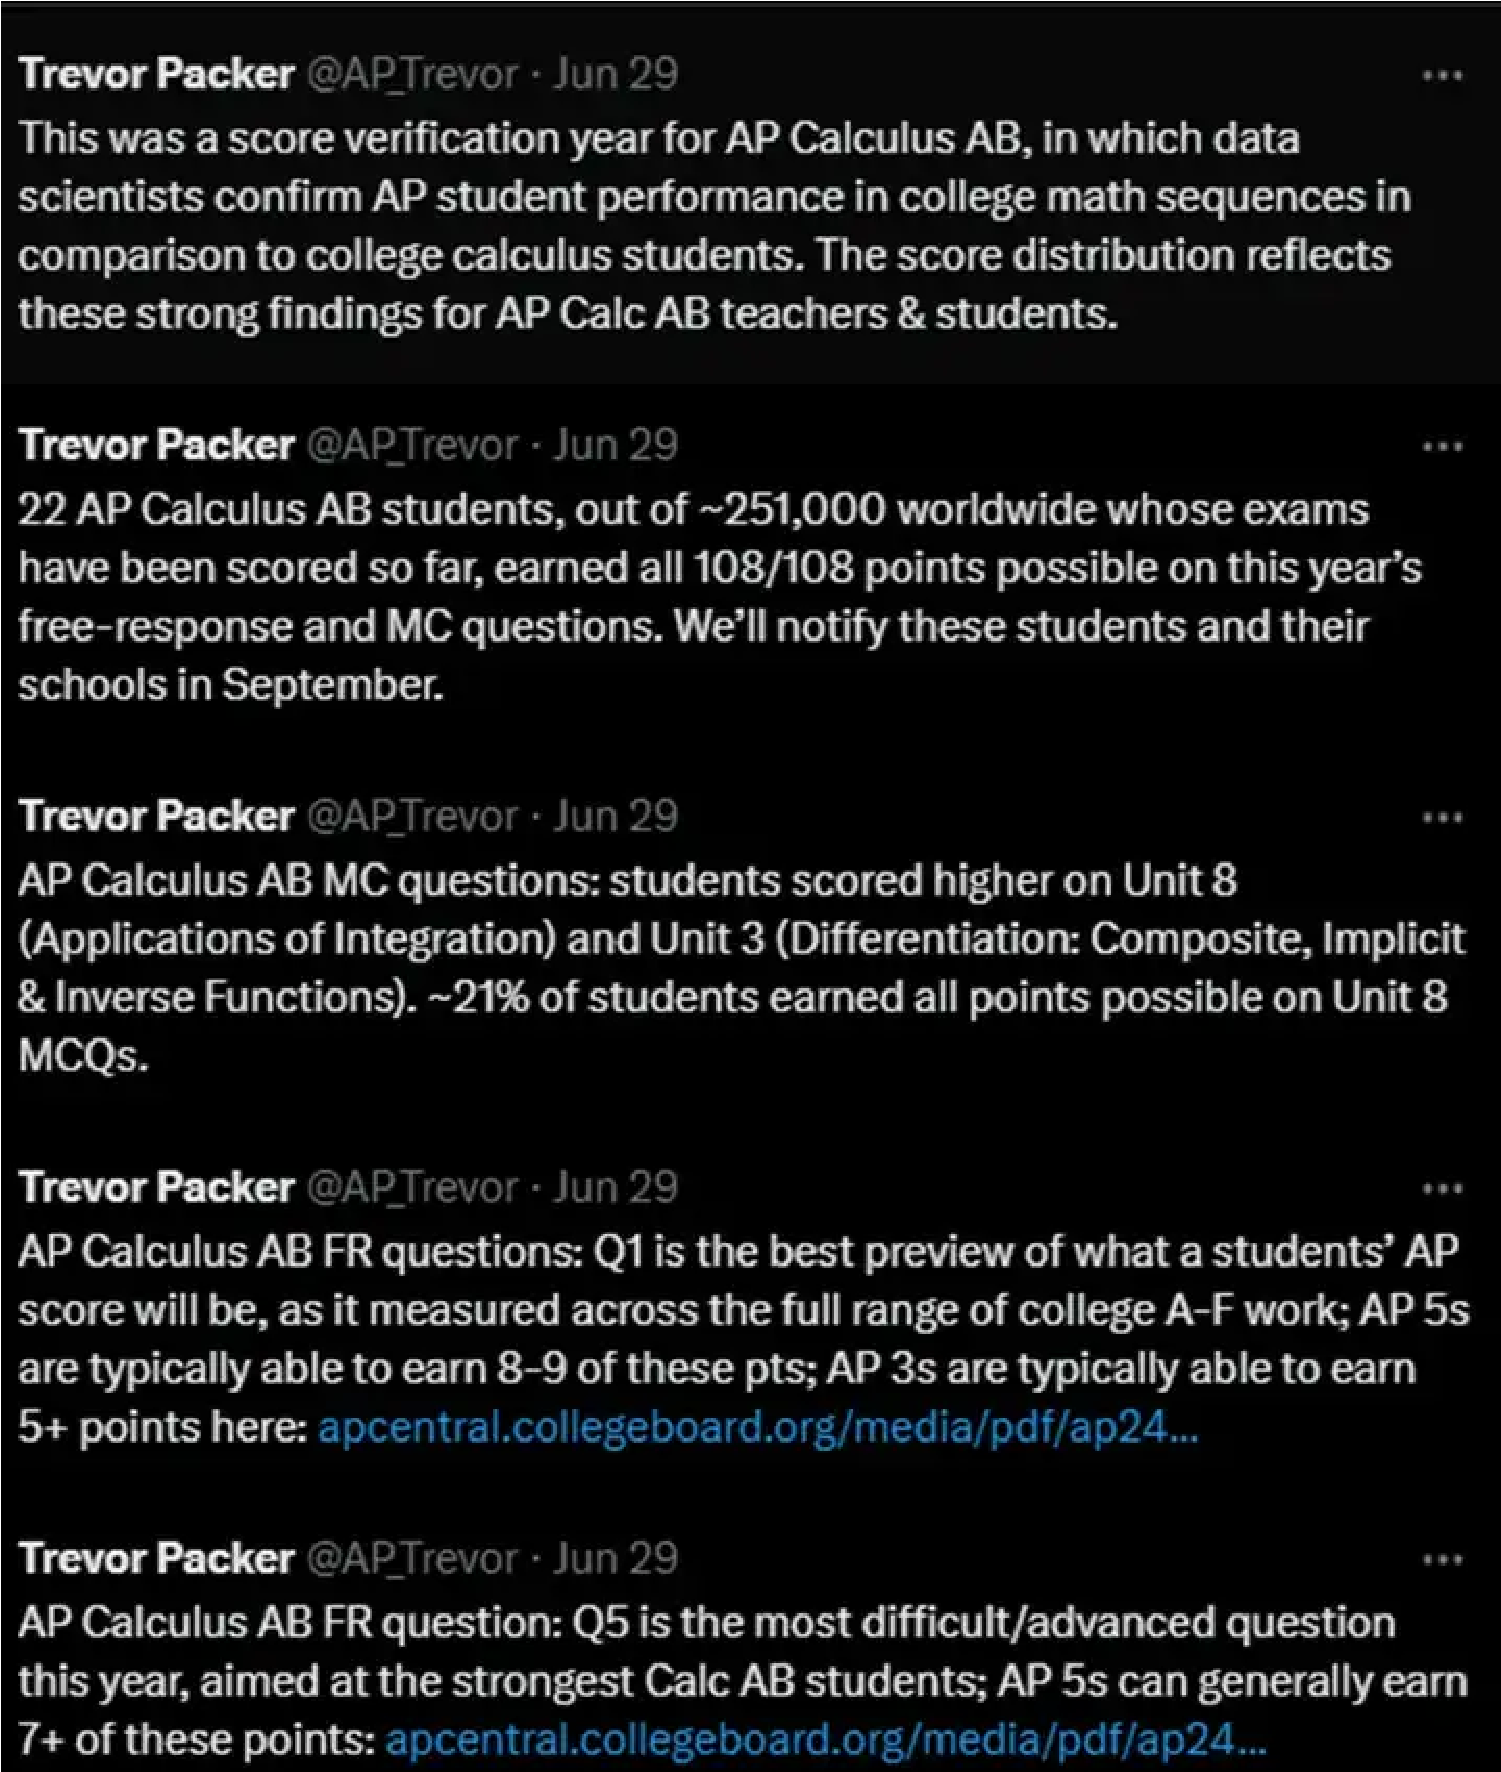Open the tweet about score verification year
1501x1772 pixels.
[700, 226]
